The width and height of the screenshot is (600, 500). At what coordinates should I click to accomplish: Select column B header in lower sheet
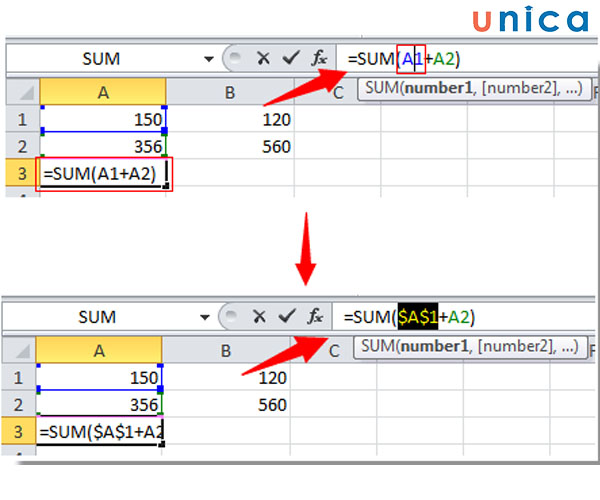[228, 350]
